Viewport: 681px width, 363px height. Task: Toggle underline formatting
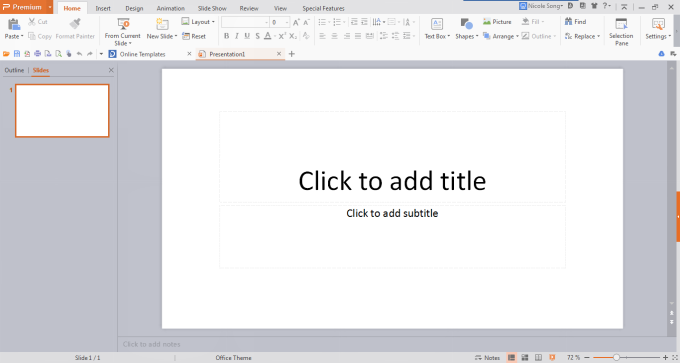[247, 36]
